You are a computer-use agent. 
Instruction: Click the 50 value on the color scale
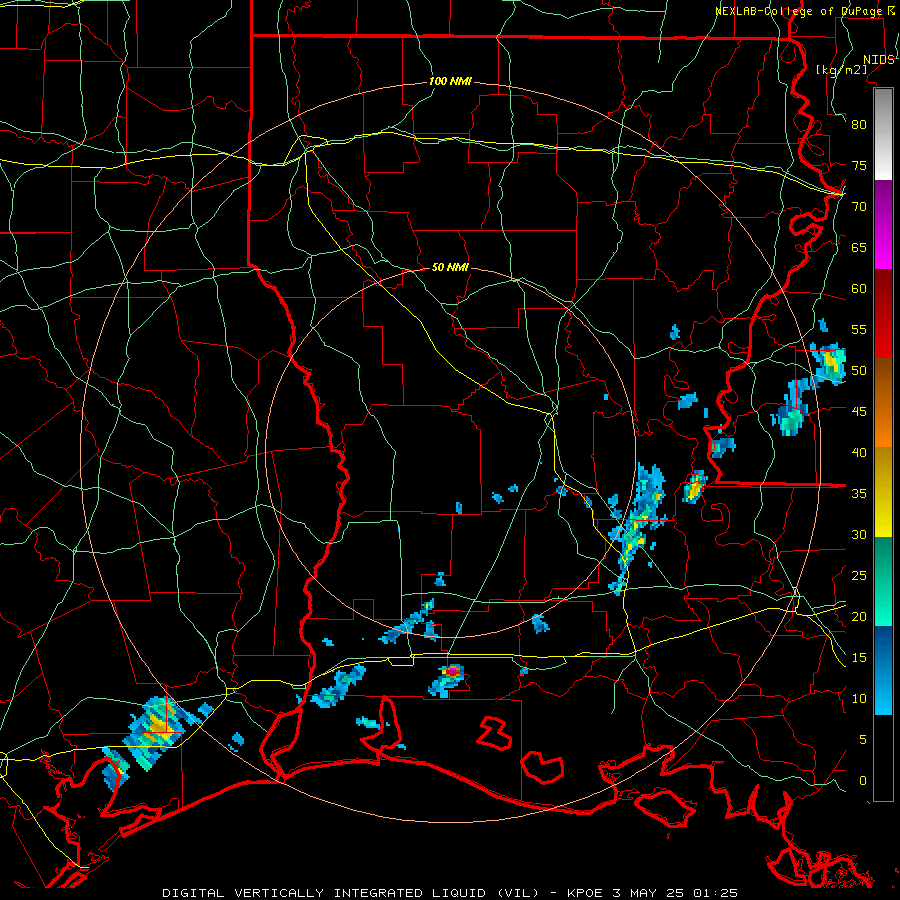click(x=859, y=371)
